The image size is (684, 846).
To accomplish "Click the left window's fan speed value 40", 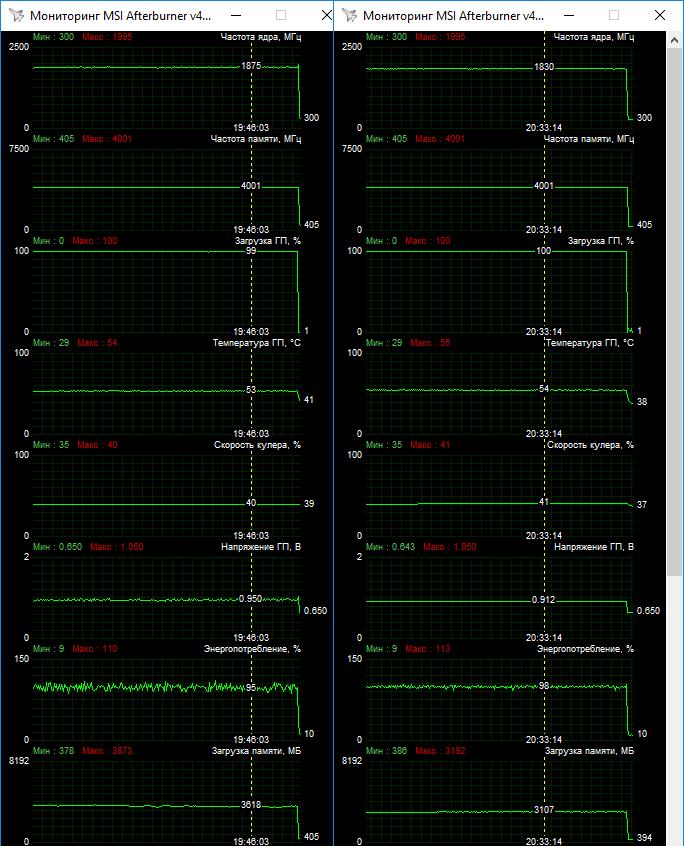I will [251, 503].
